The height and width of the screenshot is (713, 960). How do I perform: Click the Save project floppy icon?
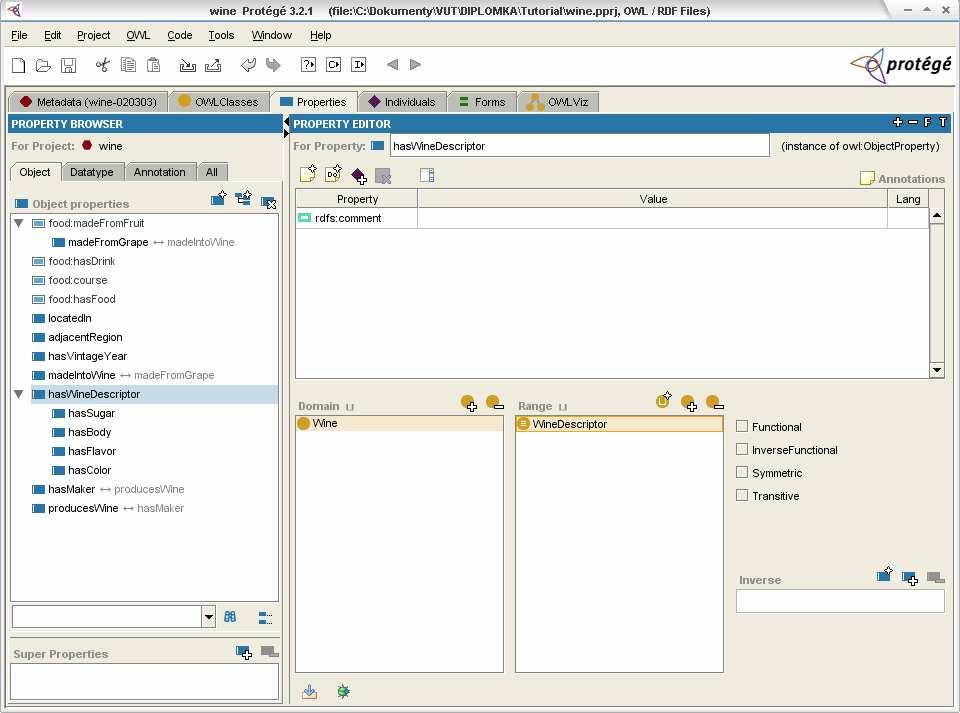pyautogui.click(x=68, y=65)
